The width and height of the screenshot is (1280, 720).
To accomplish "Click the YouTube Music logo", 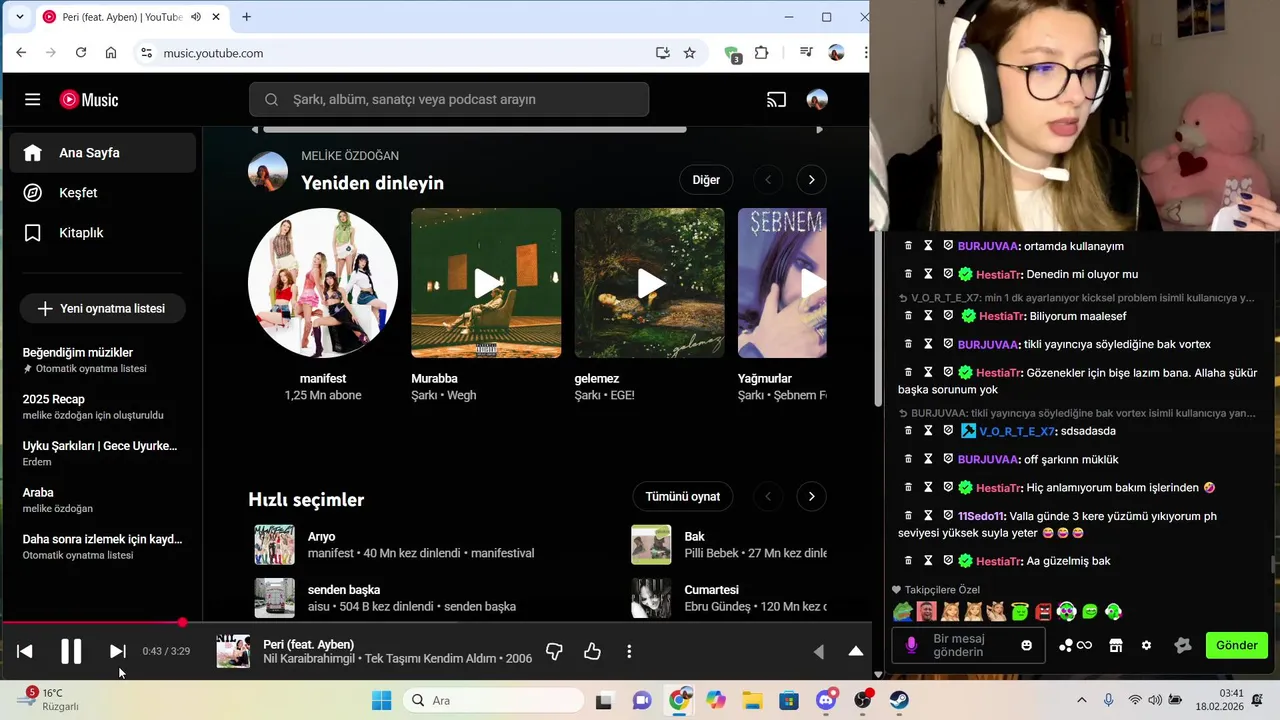I will (x=89, y=99).
